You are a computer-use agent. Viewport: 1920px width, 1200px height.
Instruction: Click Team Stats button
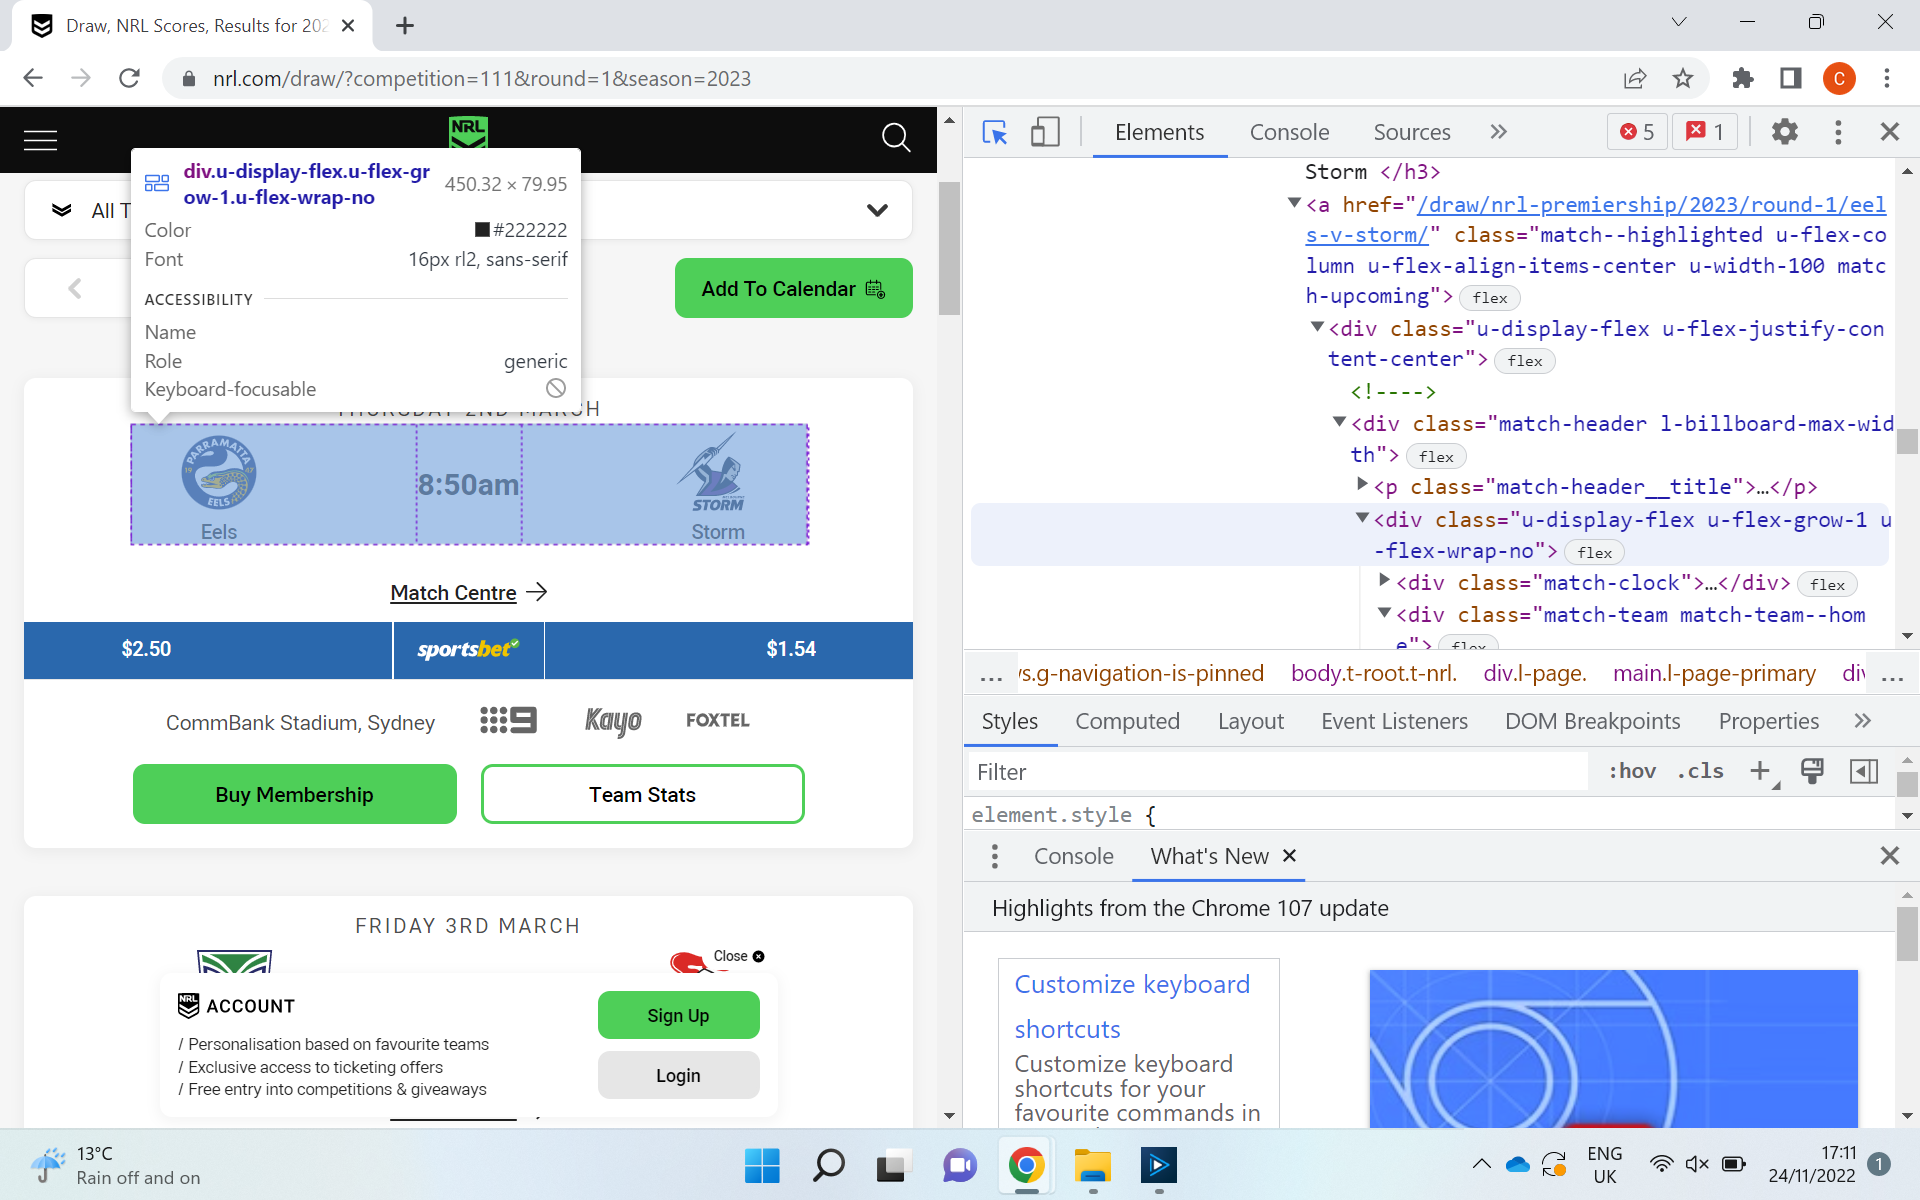coord(642,794)
